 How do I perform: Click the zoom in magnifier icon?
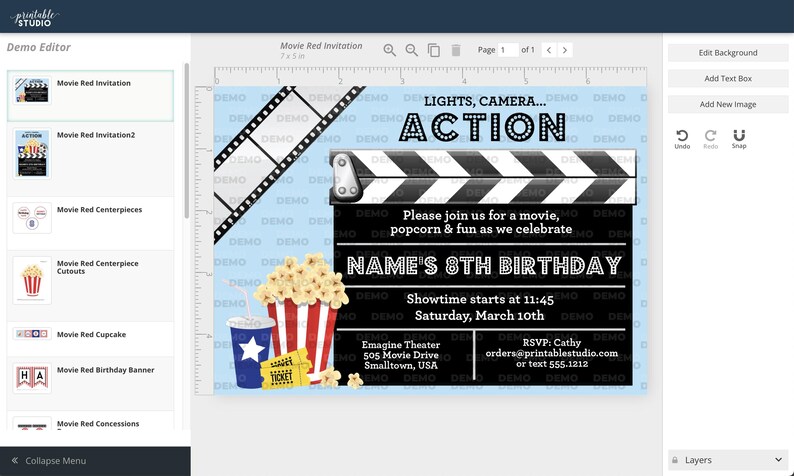coord(389,50)
